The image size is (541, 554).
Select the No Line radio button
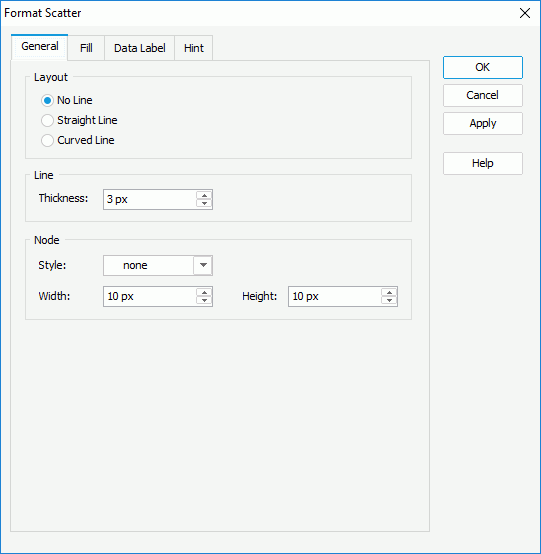tap(47, 100)
